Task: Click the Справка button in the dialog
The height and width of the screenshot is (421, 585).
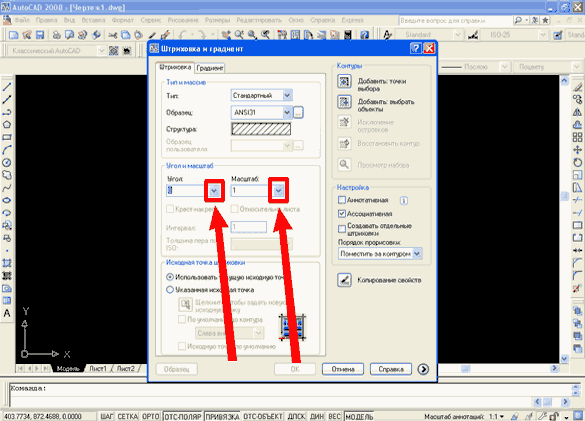Action: pos(391,369)
